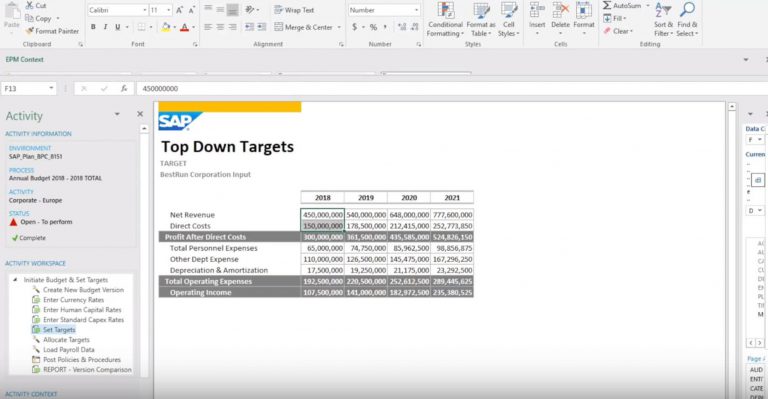
Task: Click Merge & Center
Action: 304,27
